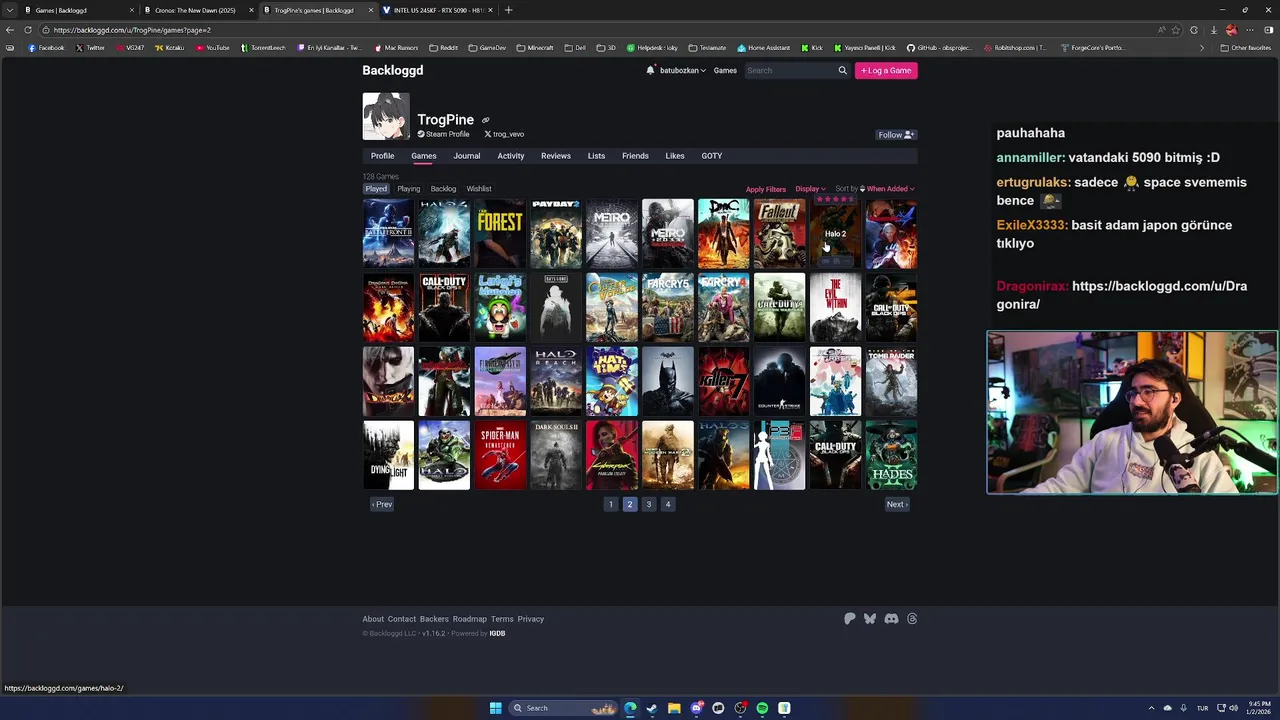Image resolution: width=1280 pixels, height=720 pixels.
Task: Open Kotaku bookmark in bookmarks bar
Action: (x=170, y=47)
